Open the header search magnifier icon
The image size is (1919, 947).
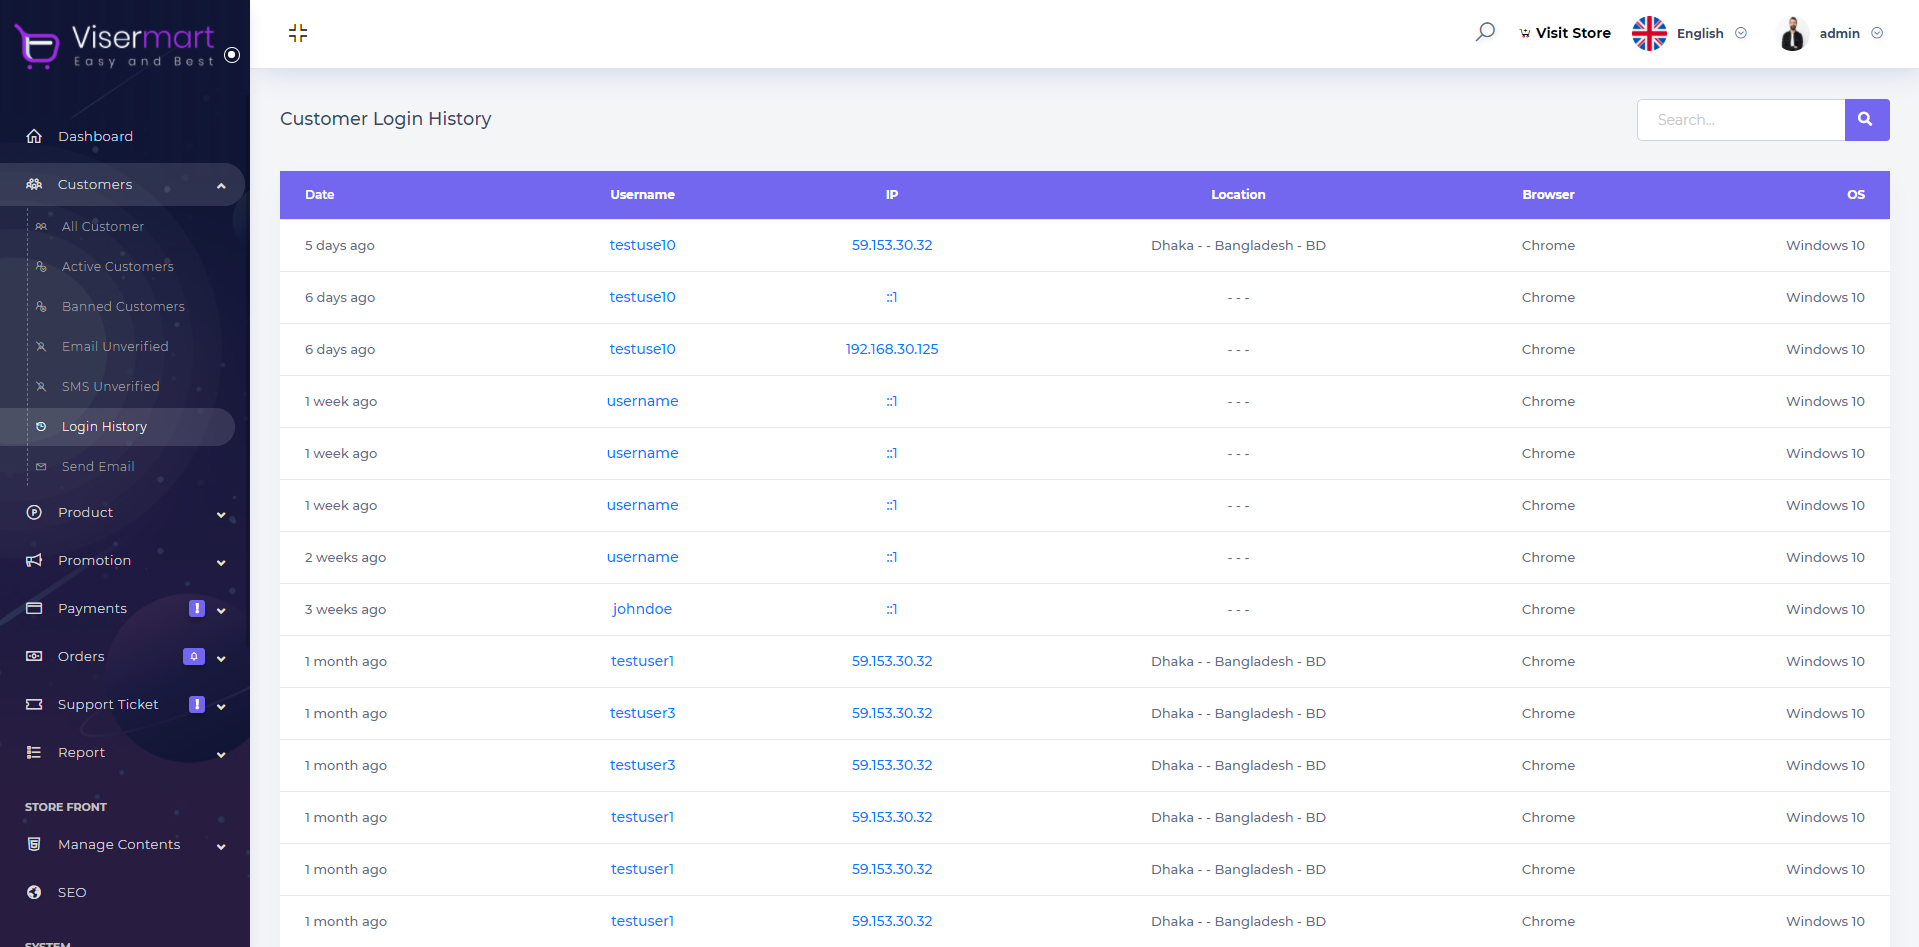pyautogui.click(x=1485, y=32)
